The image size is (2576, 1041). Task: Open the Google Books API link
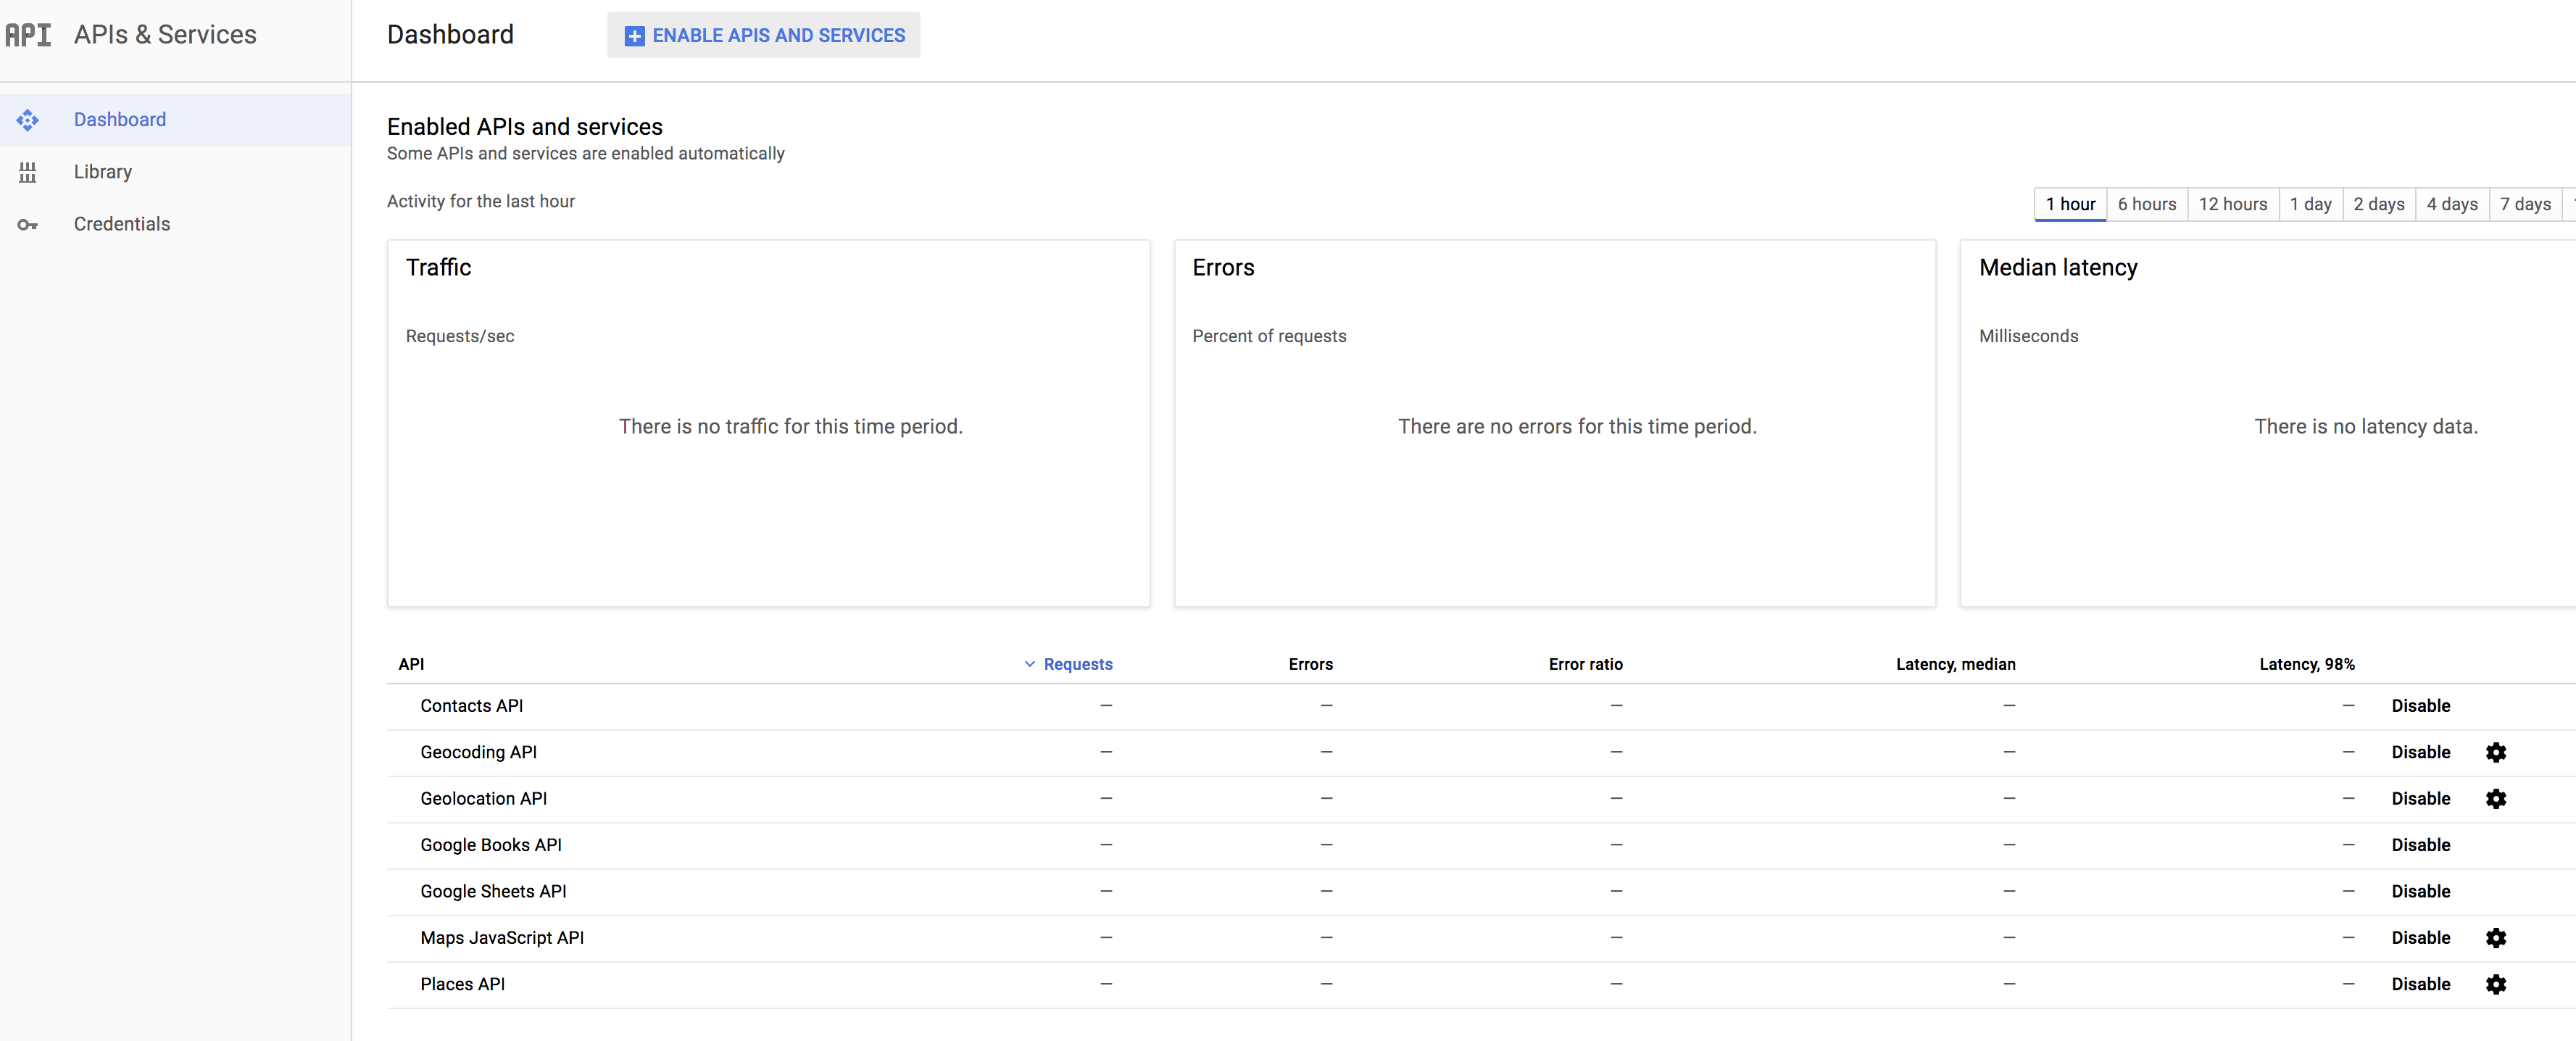490,845
